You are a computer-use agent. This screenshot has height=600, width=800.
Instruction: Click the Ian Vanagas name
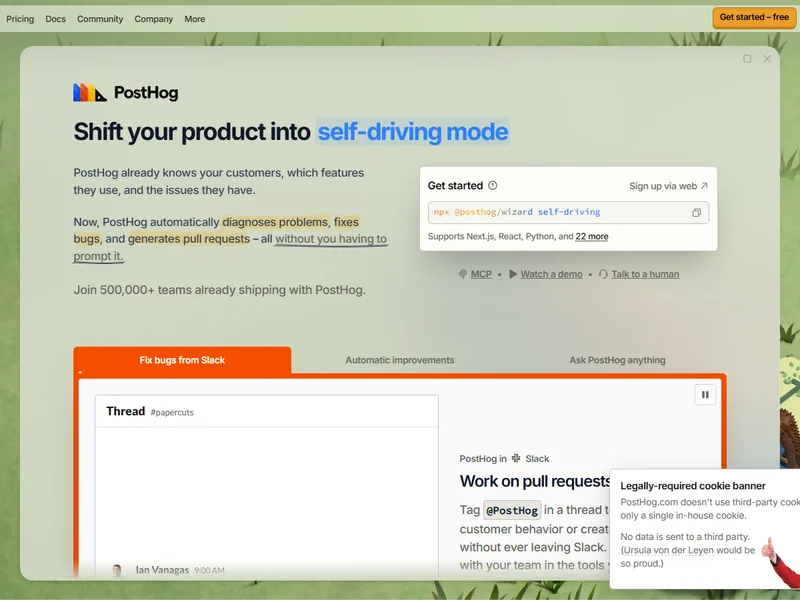(162, 570)
